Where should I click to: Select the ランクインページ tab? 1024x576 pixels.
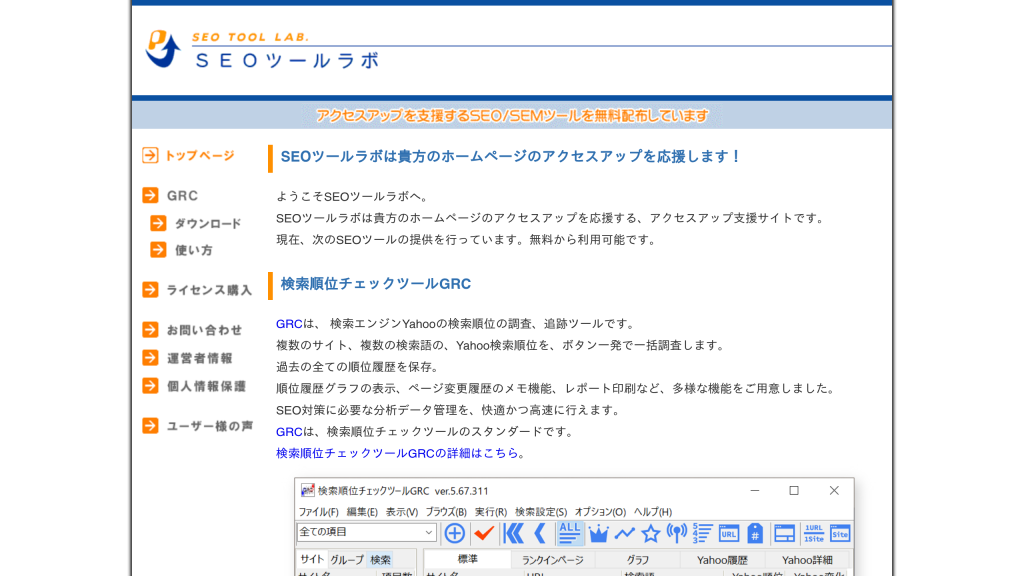coord(552,560)
